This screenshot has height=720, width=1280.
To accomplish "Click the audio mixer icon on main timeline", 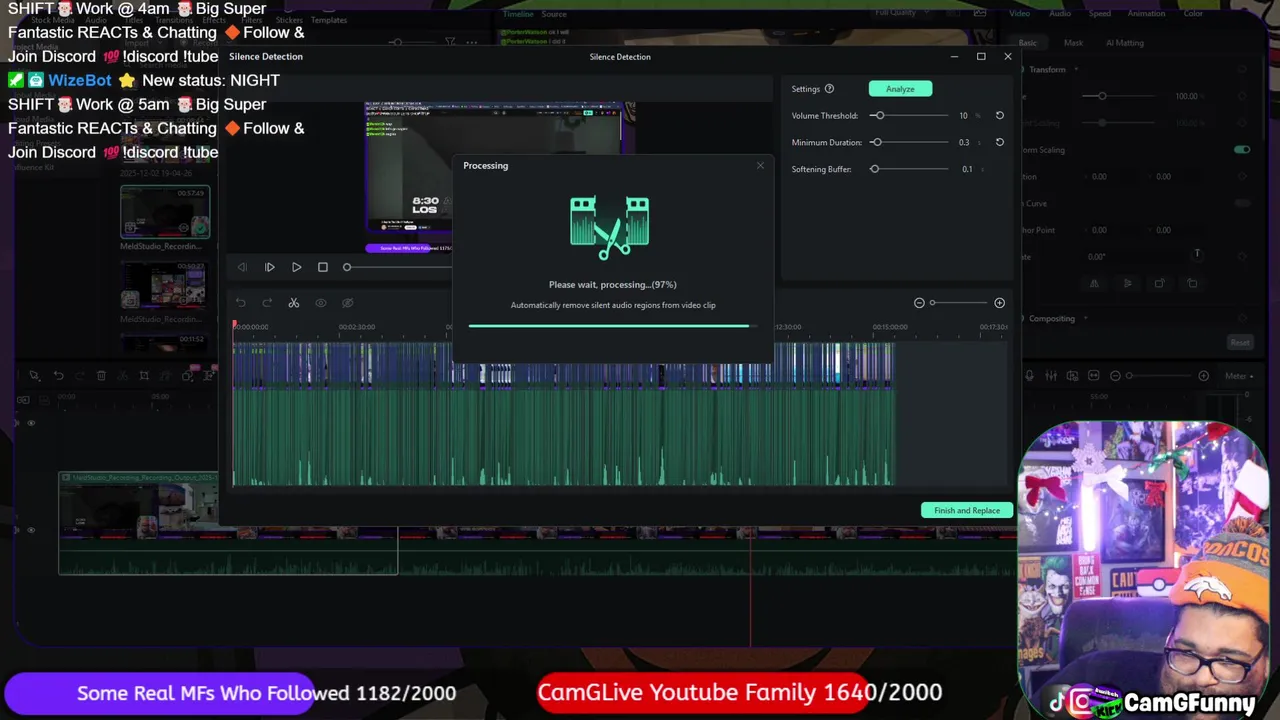I will pyautogui.click(x=1051, y=376).
